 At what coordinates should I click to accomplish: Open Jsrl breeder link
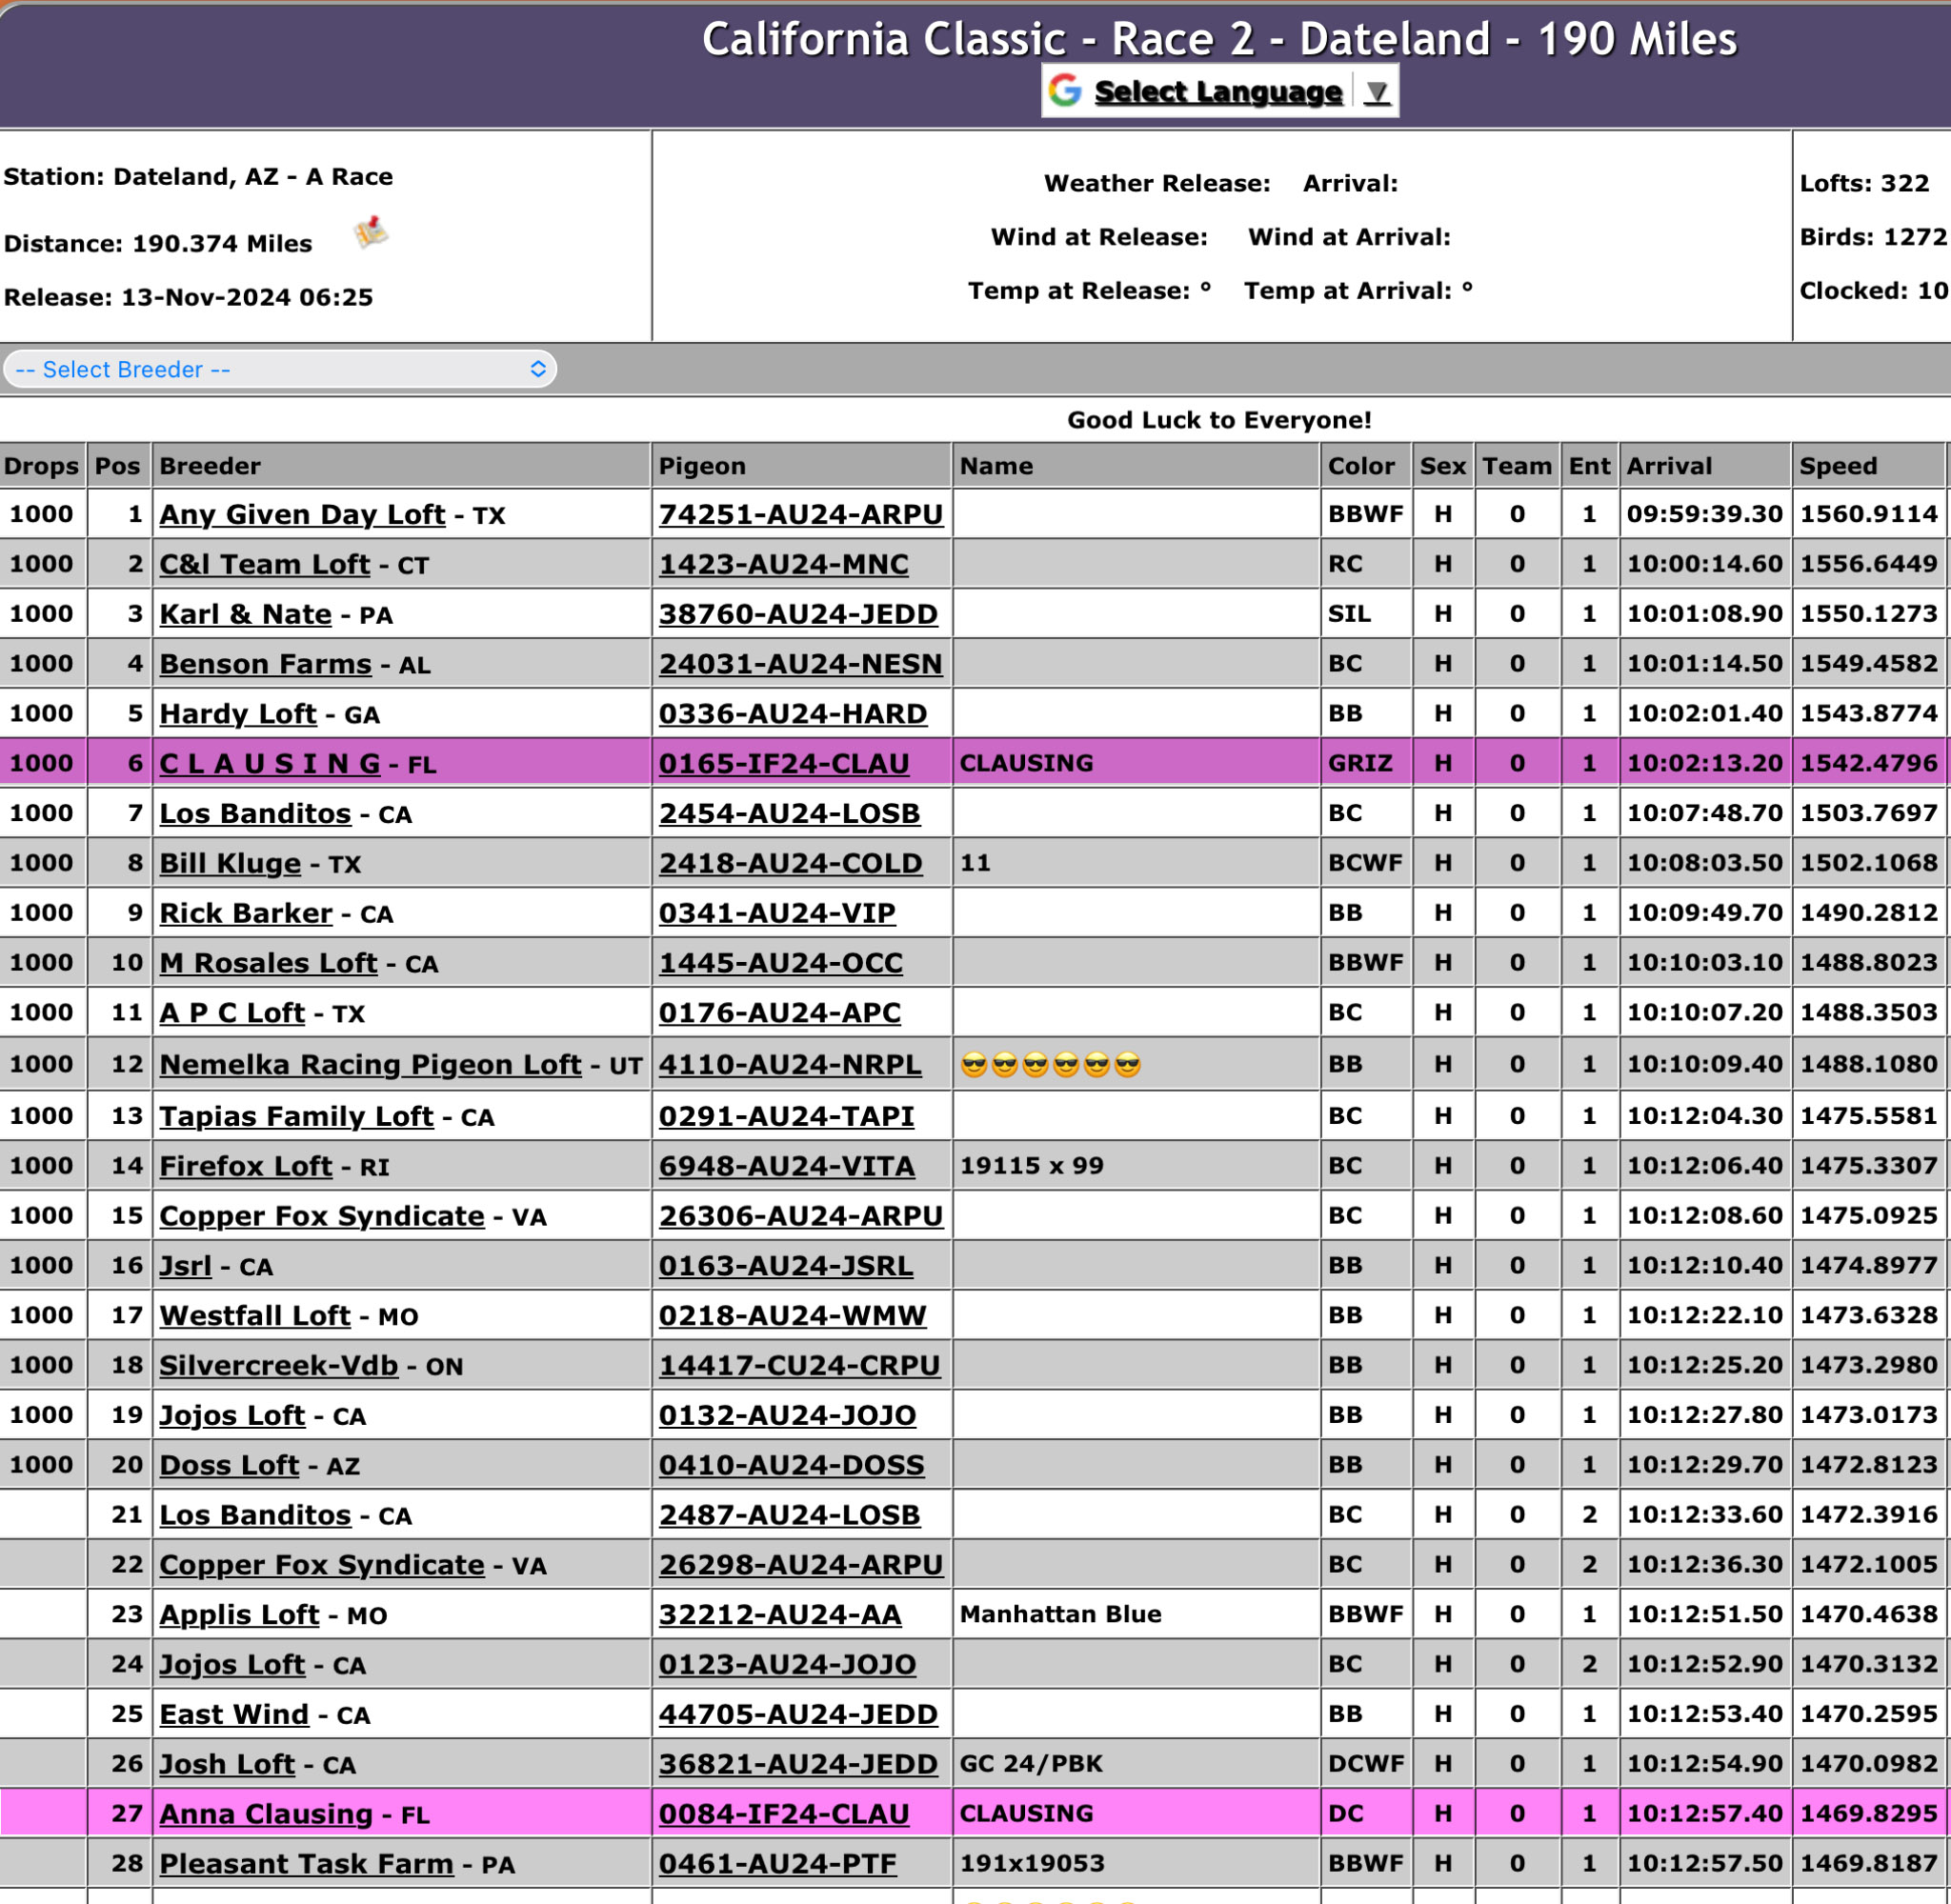coord(185,1266)
